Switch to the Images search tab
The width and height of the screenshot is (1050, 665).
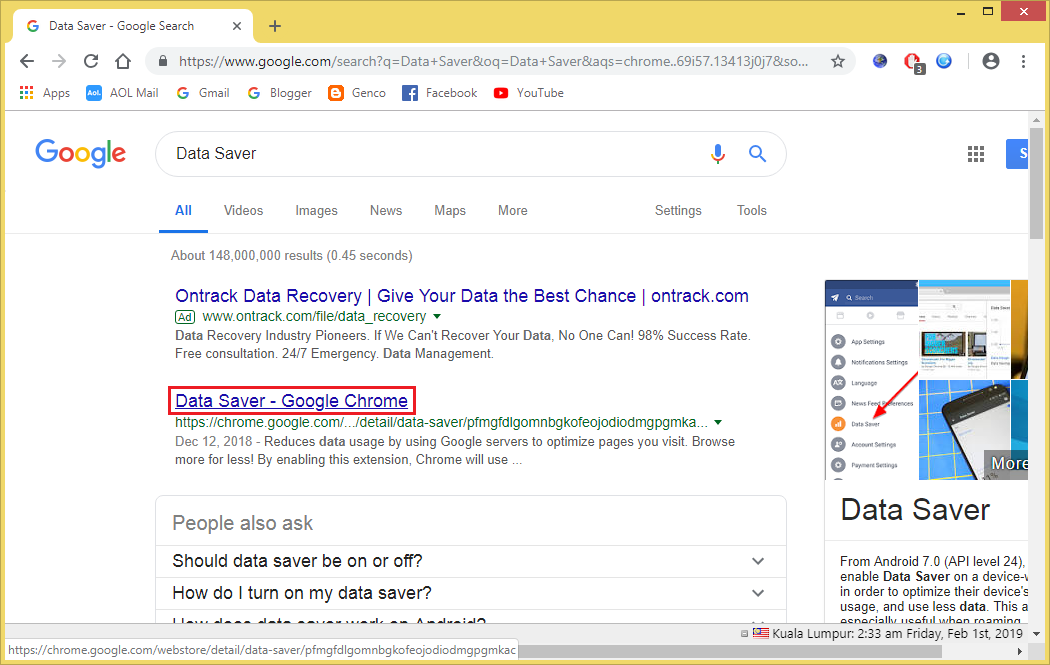pos(316,210)
